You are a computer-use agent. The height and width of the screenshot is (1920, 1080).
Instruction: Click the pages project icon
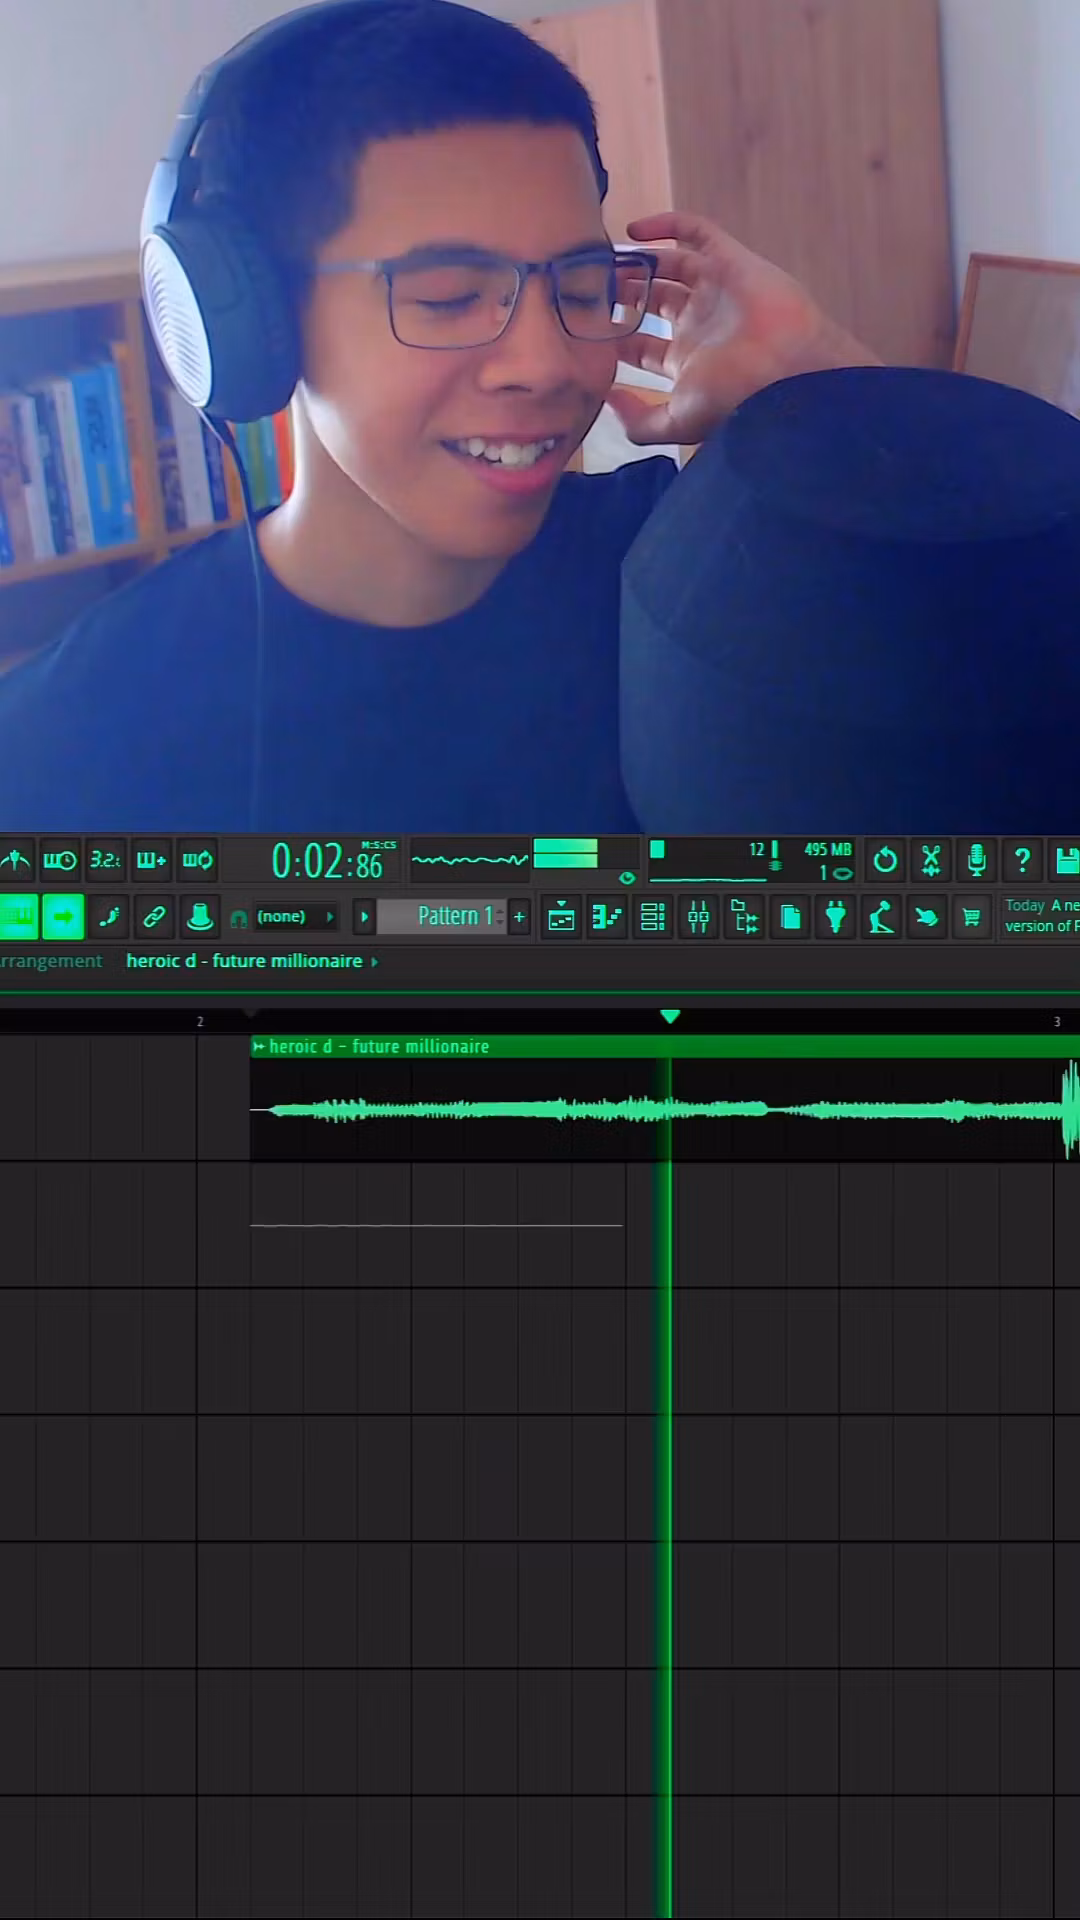790,917
